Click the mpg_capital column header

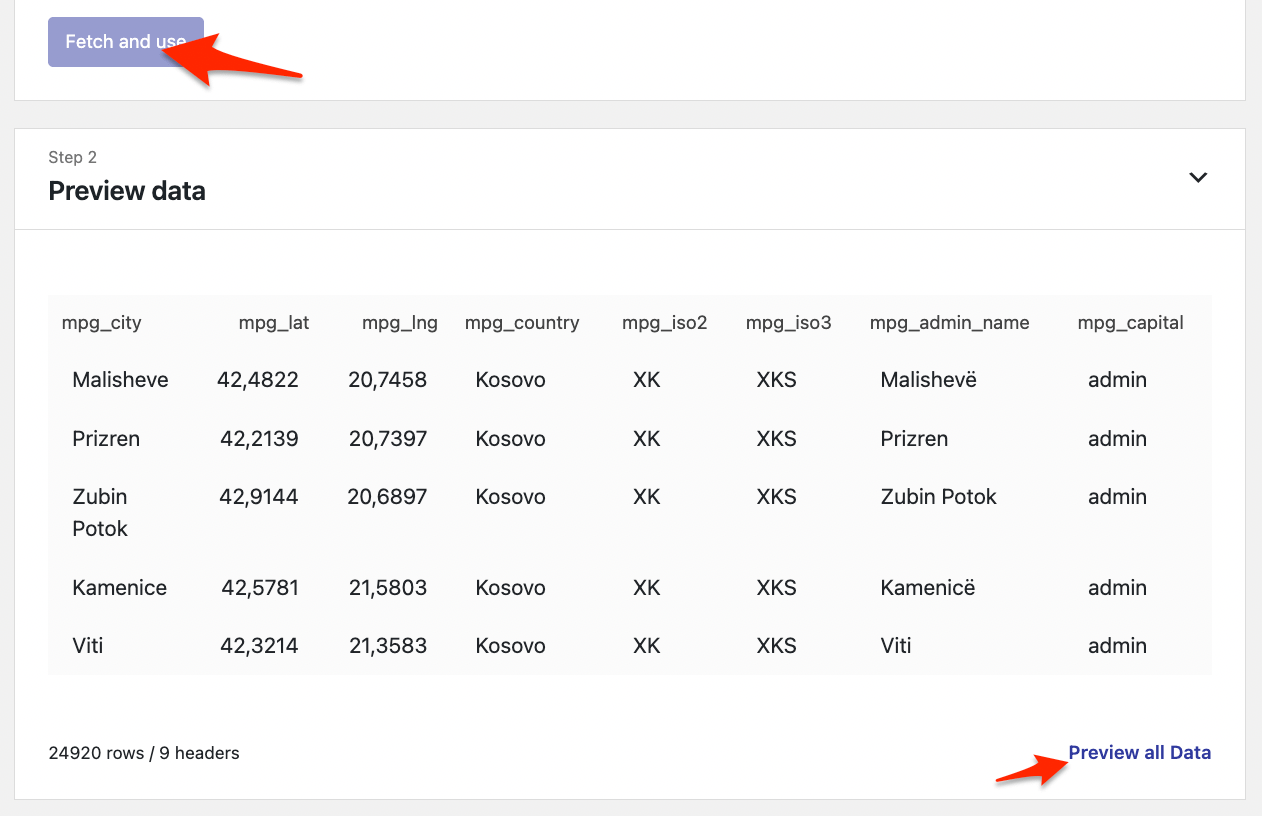(x=1130, y=323)
